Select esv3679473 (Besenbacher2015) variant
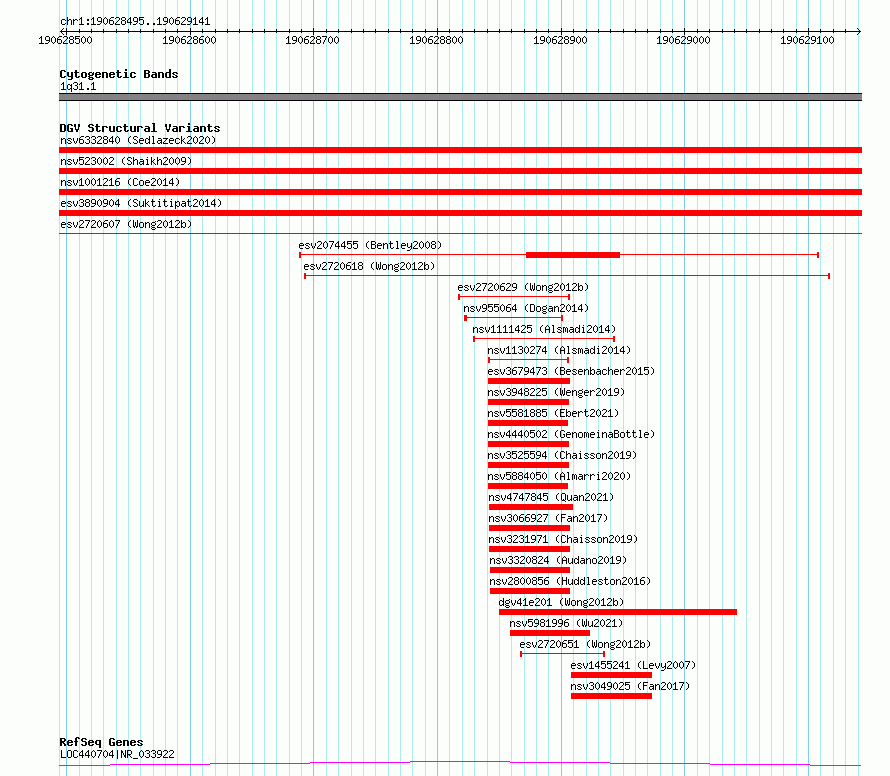 pyautogui.click(x=571, y=371)
